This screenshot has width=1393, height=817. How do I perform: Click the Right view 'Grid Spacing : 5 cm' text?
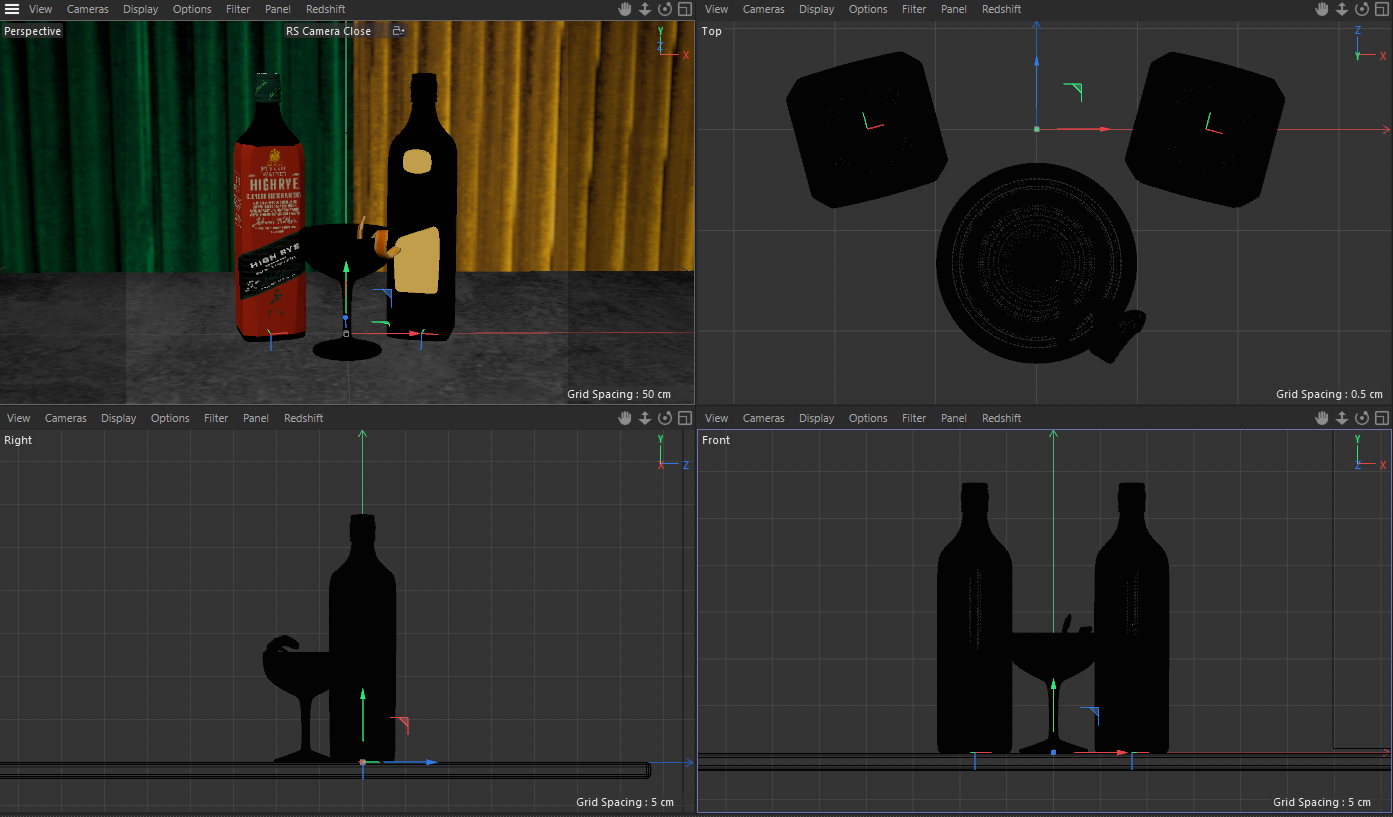625,802
